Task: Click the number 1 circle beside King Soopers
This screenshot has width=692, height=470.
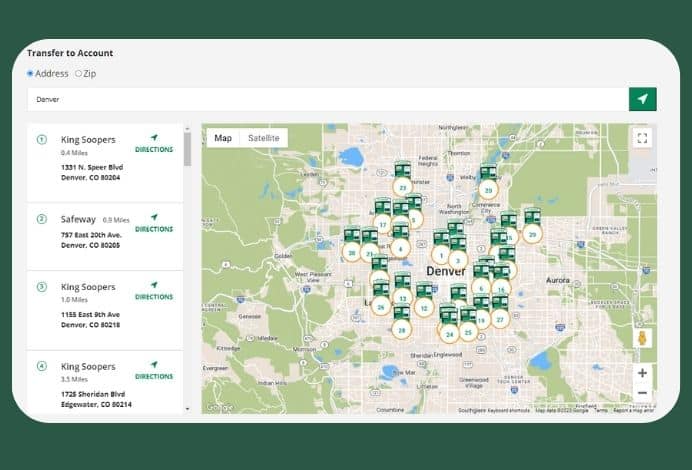Action: point(41,139)
